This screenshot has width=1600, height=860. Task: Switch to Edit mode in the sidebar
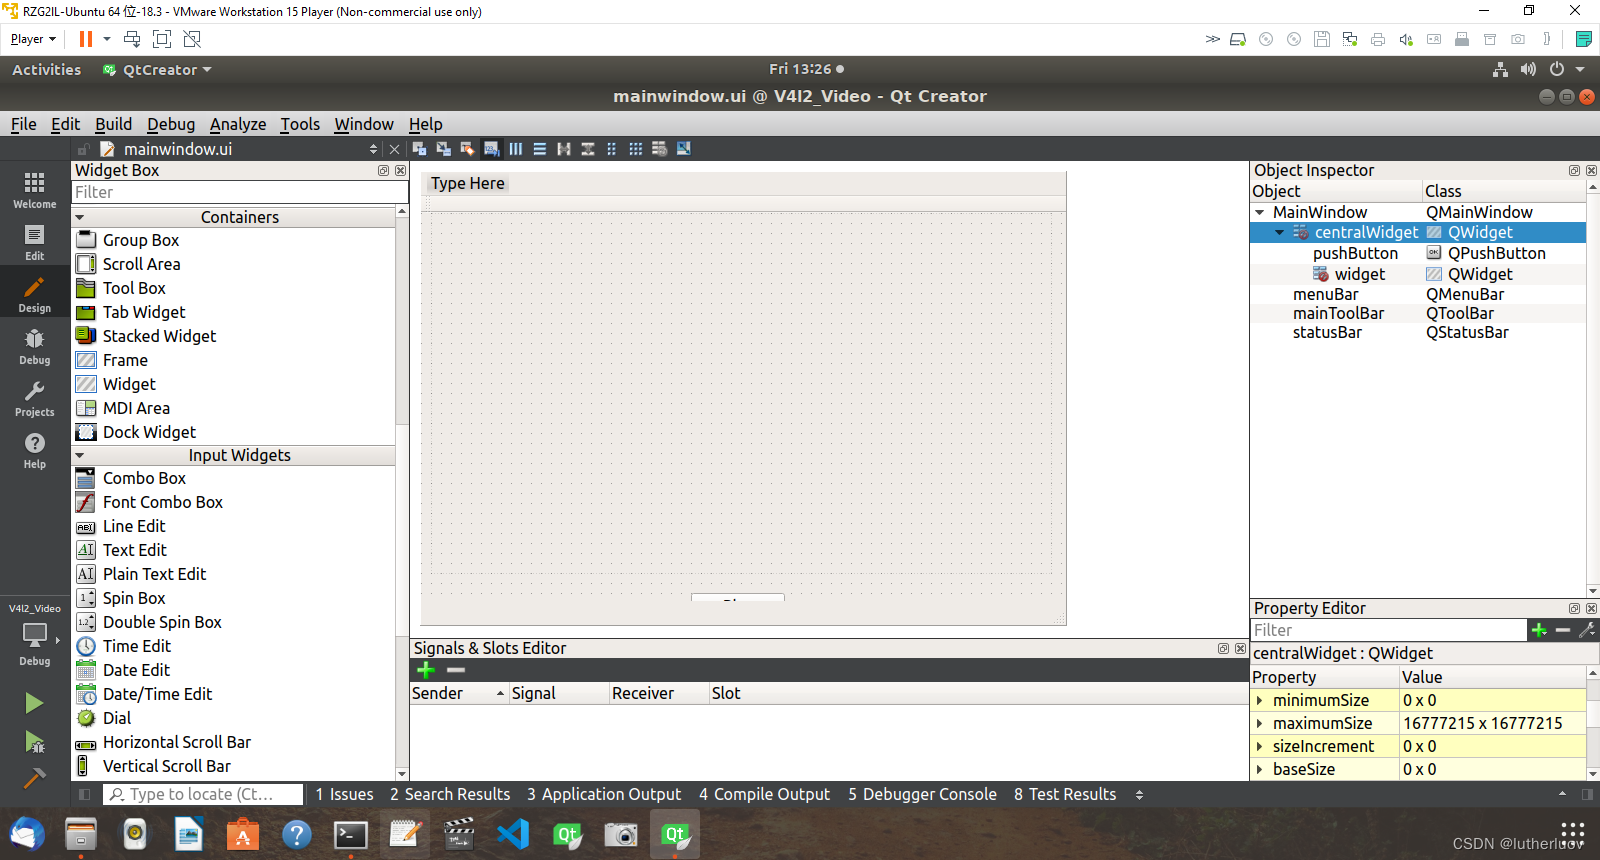(35, 241)
